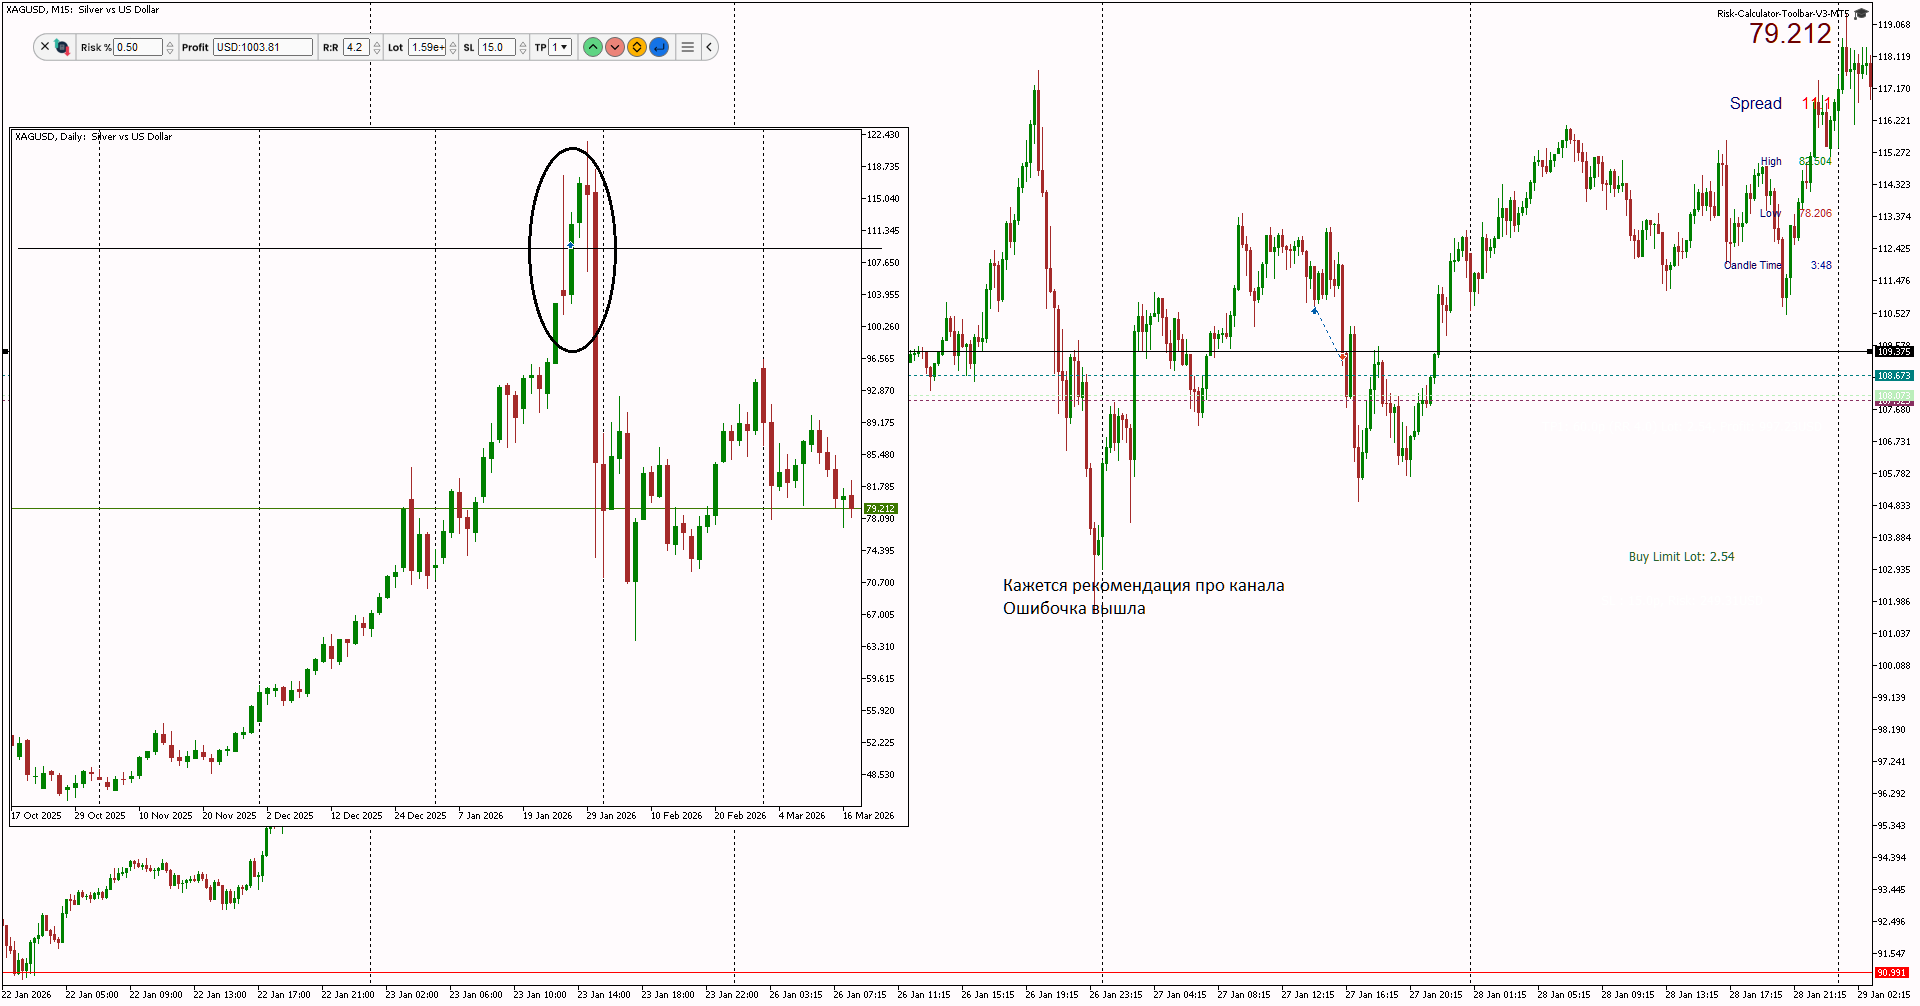Viewport: 1920px width, 1006px height.
Task: Open the toolbar hamburger menu
Action: click(688, 47)
